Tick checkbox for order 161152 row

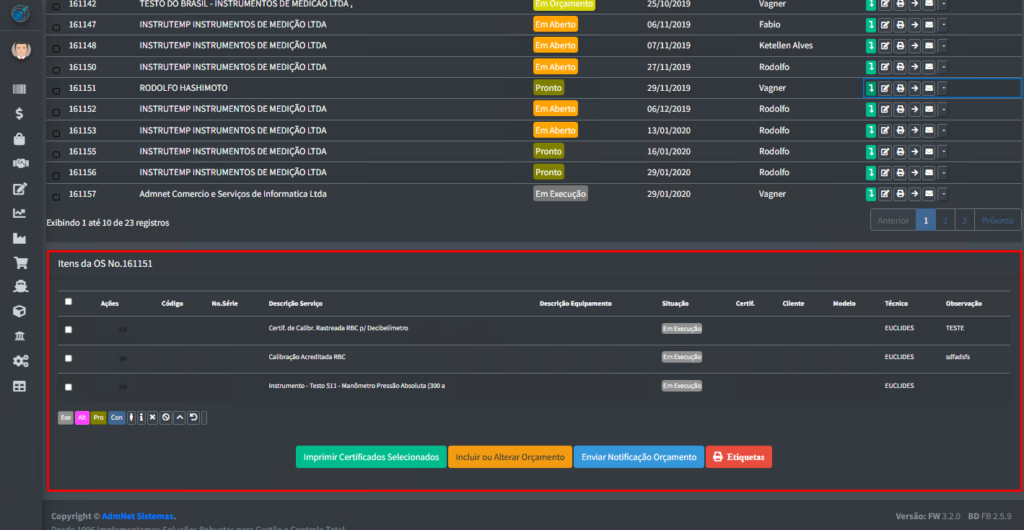(54, 109)
